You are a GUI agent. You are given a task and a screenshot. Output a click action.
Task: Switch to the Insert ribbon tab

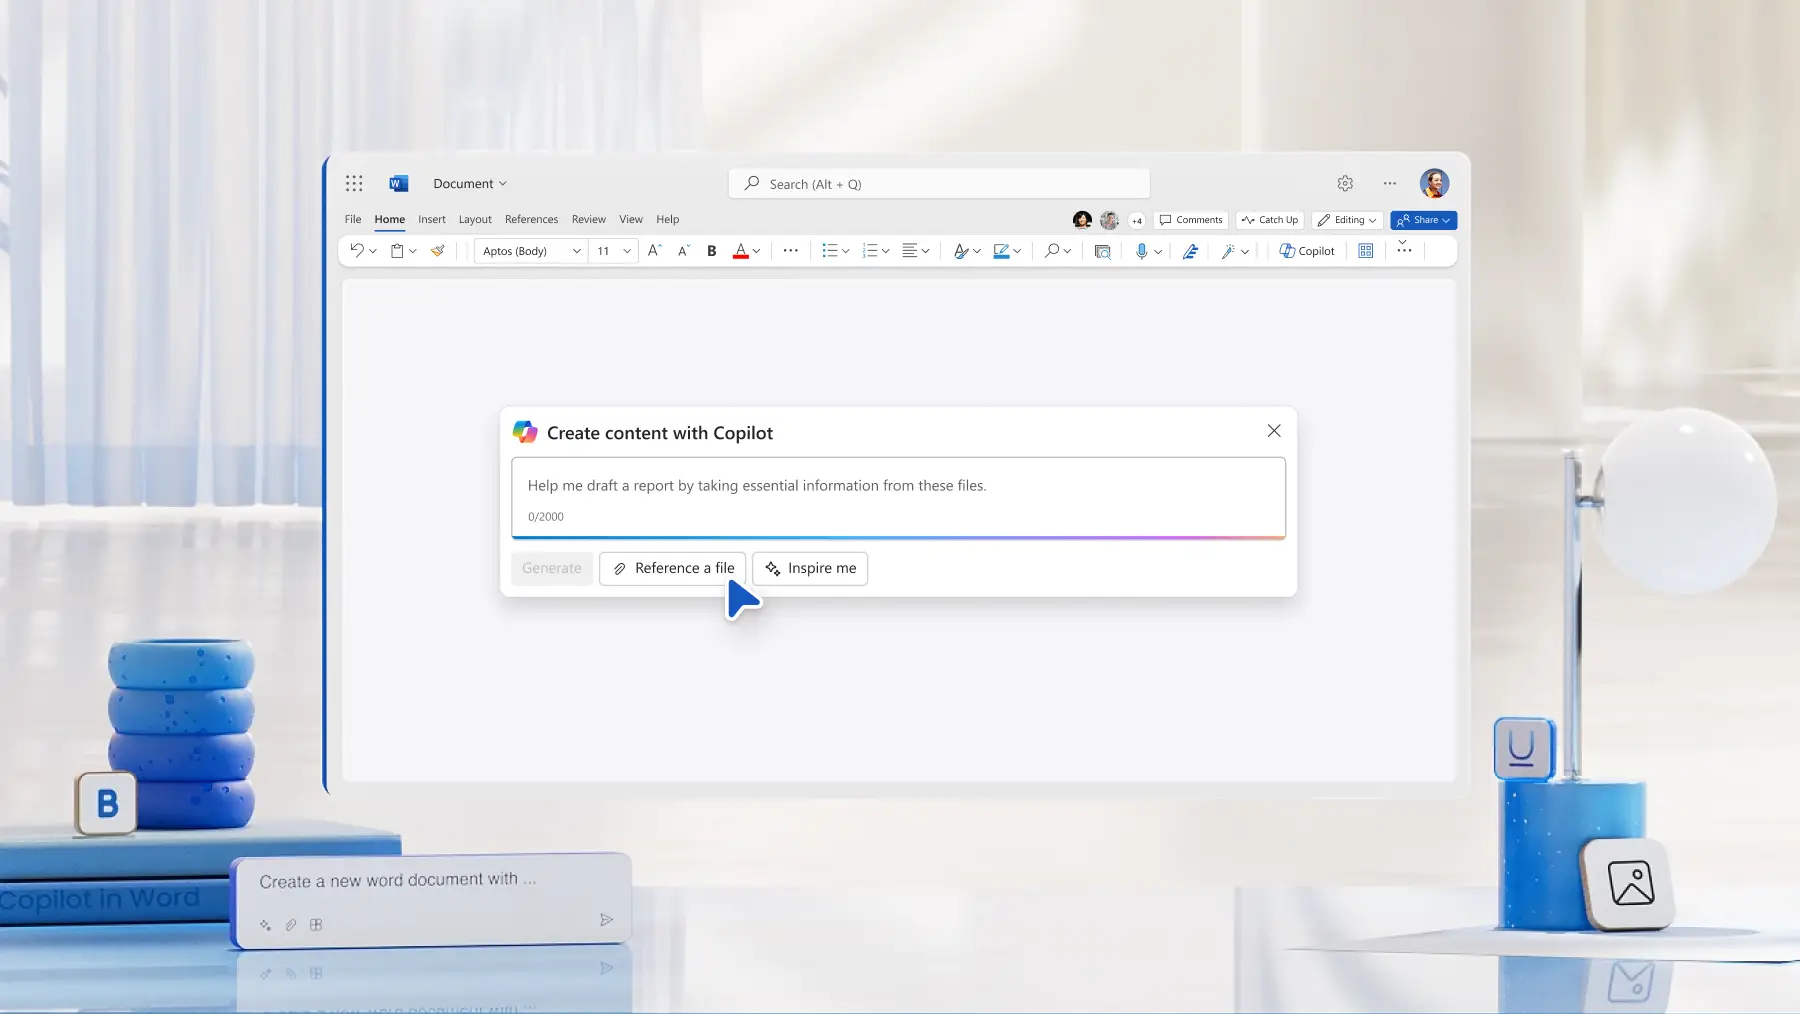(432, 219)
